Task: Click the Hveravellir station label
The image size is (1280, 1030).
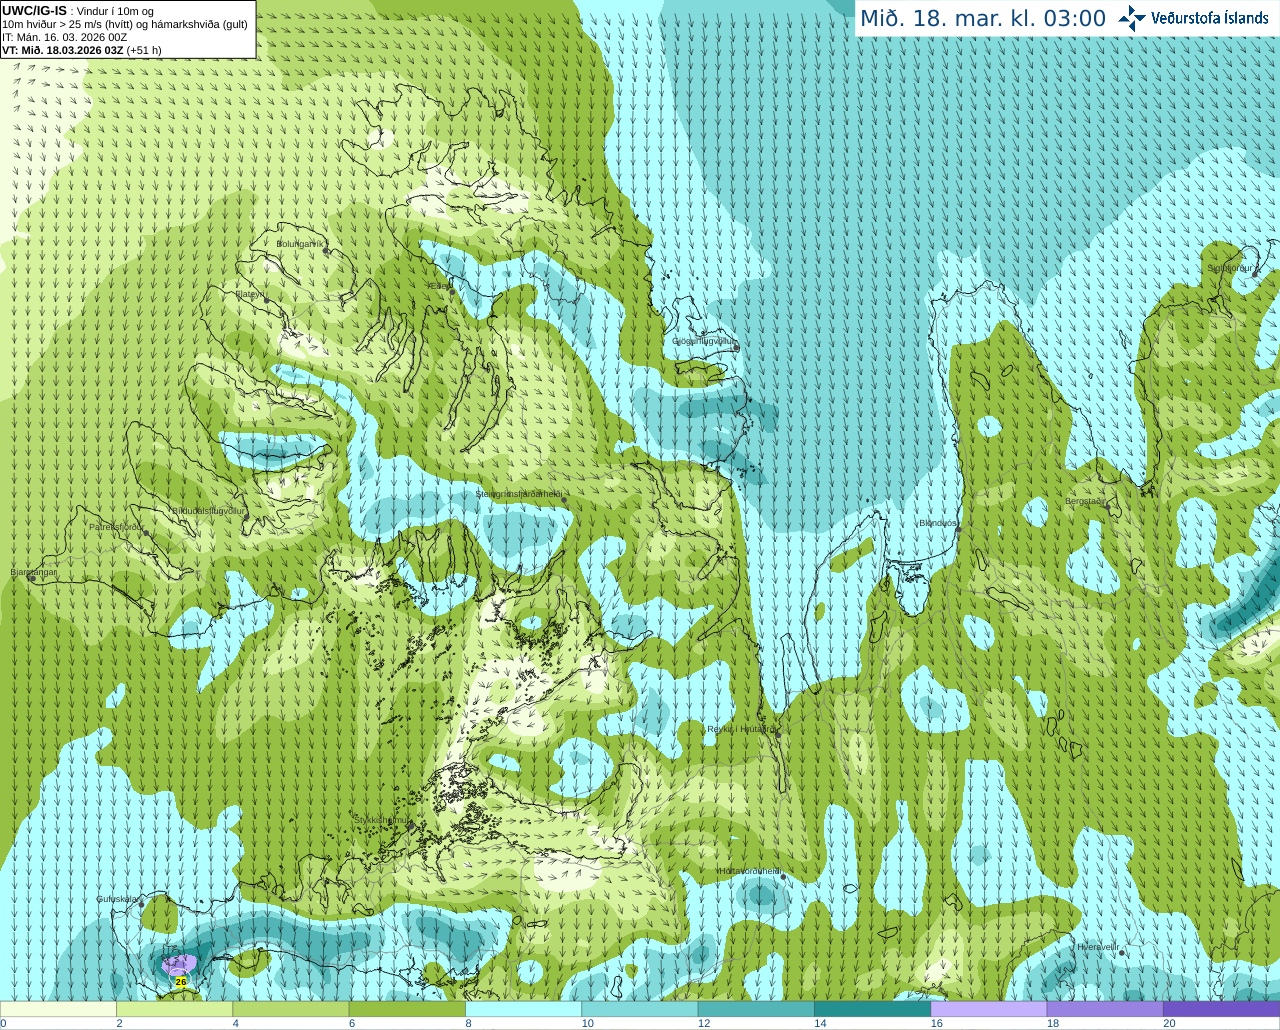Action: 1098,947
